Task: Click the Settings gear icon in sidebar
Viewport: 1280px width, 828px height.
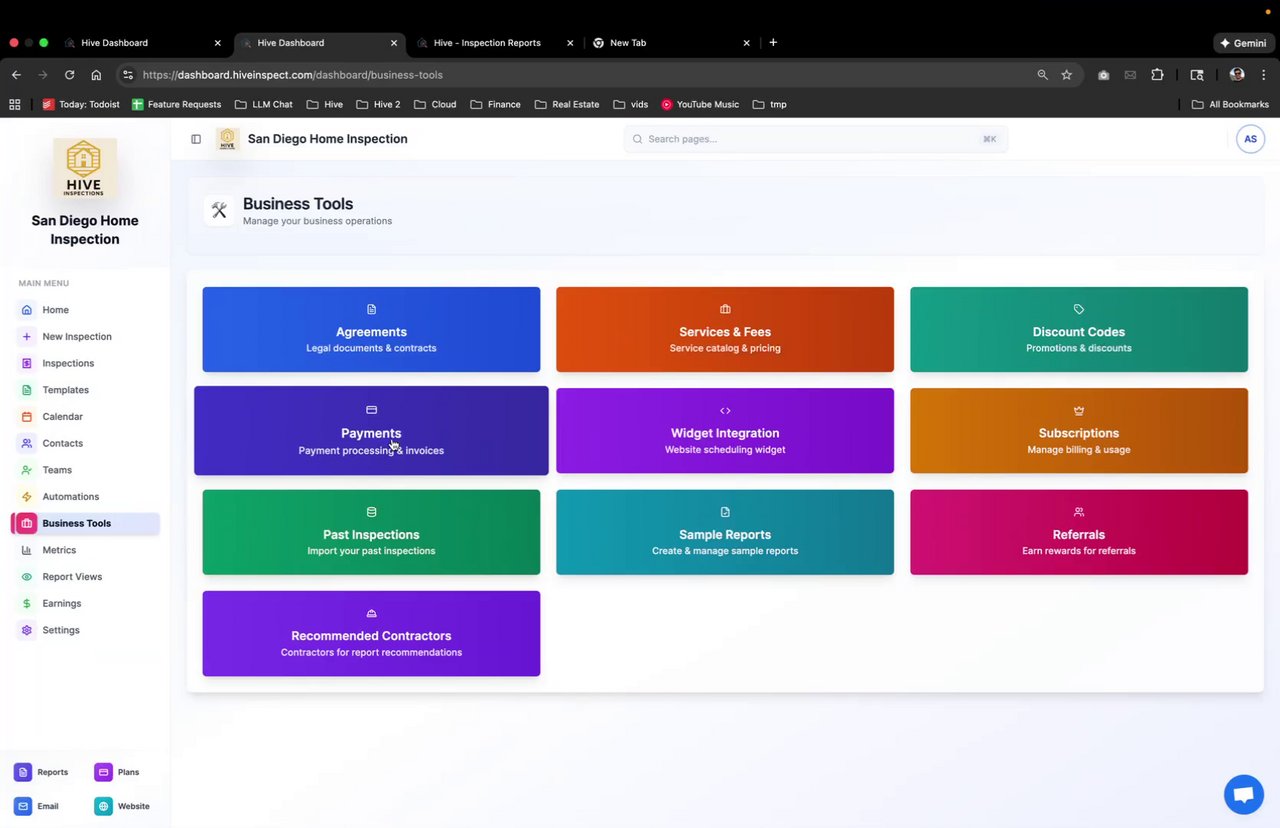Action: 27,630
